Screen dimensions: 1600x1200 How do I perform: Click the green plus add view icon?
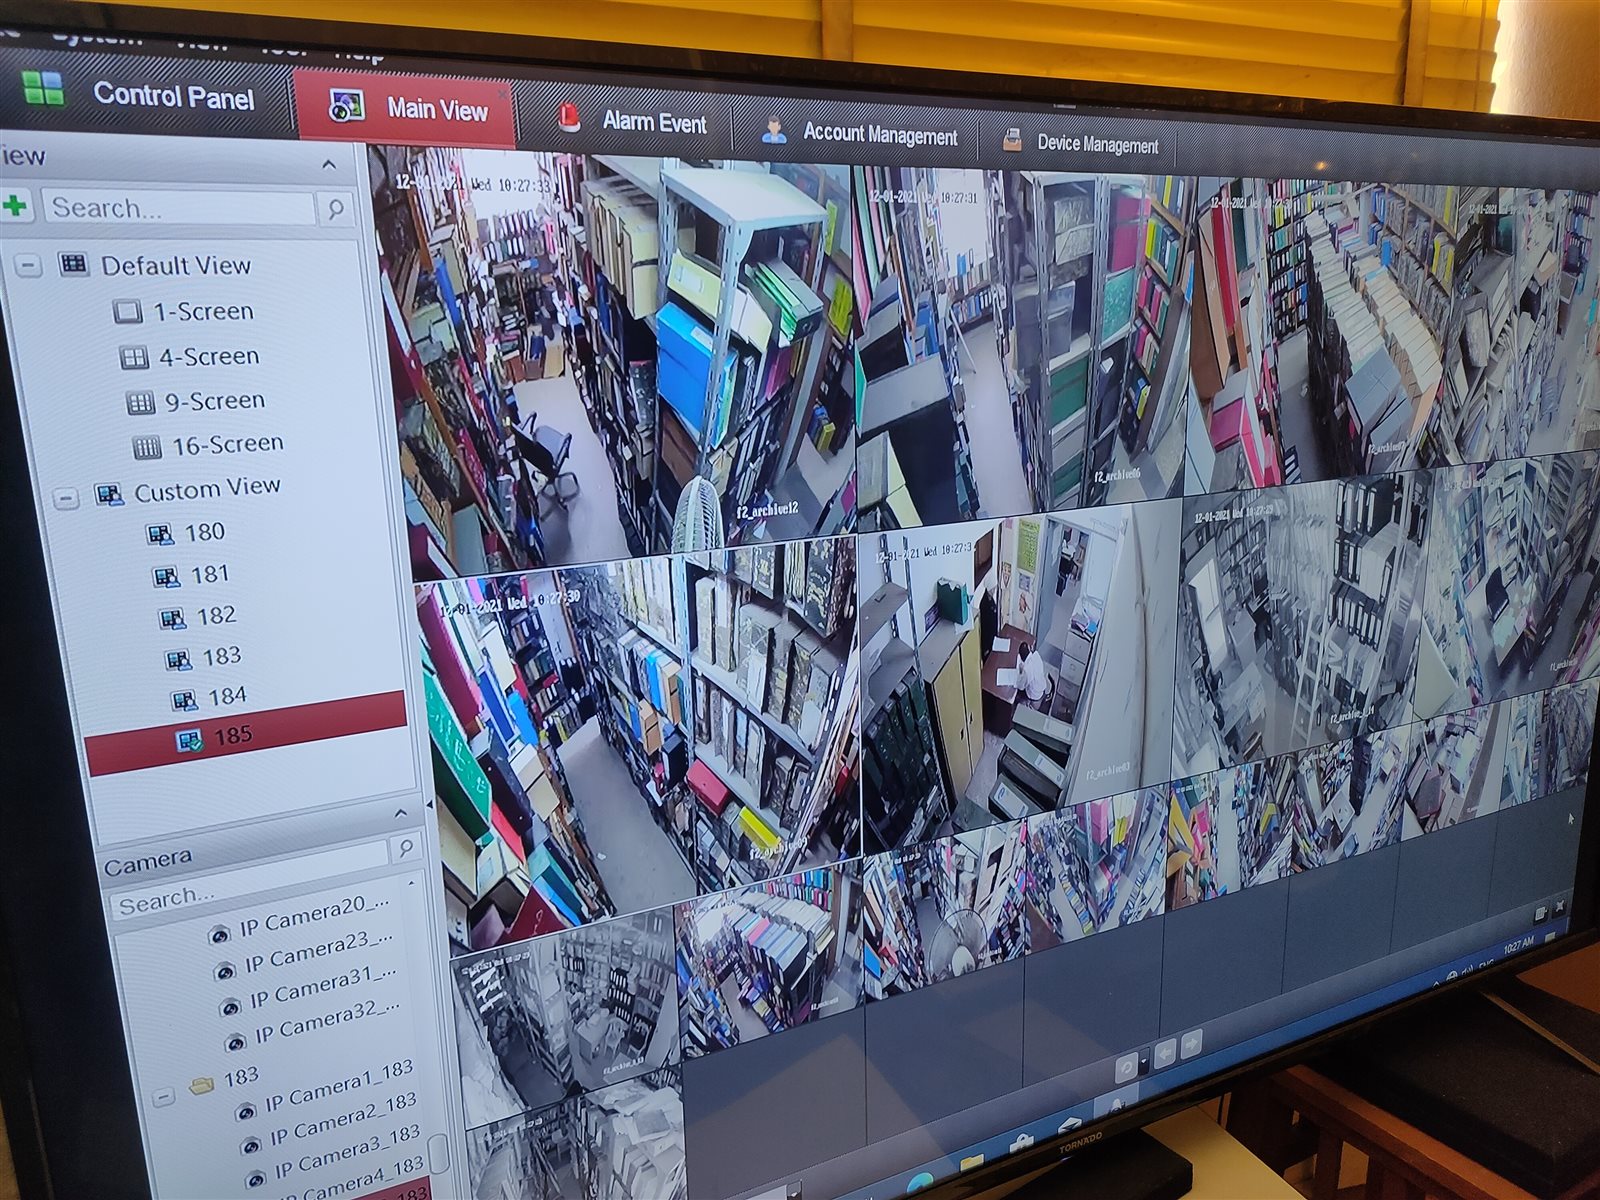tap(15, 205)
